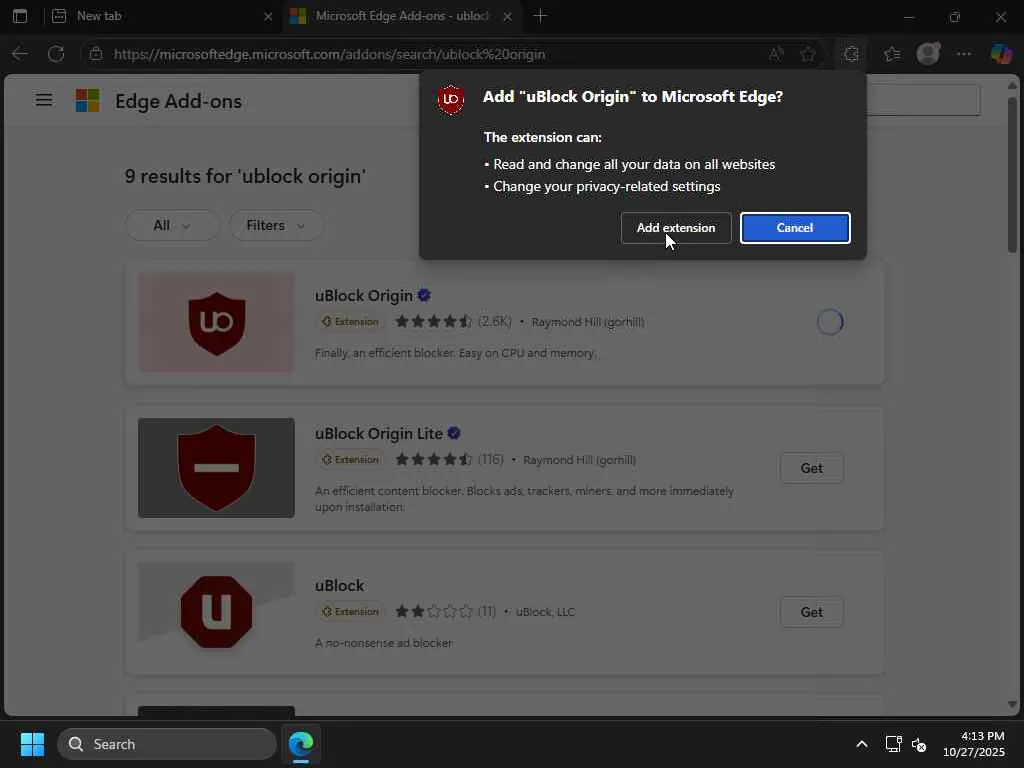This screenshot has height=768, width=1024.
Task: Open the Extensions puzzle icon
Action: click(851, 54)
